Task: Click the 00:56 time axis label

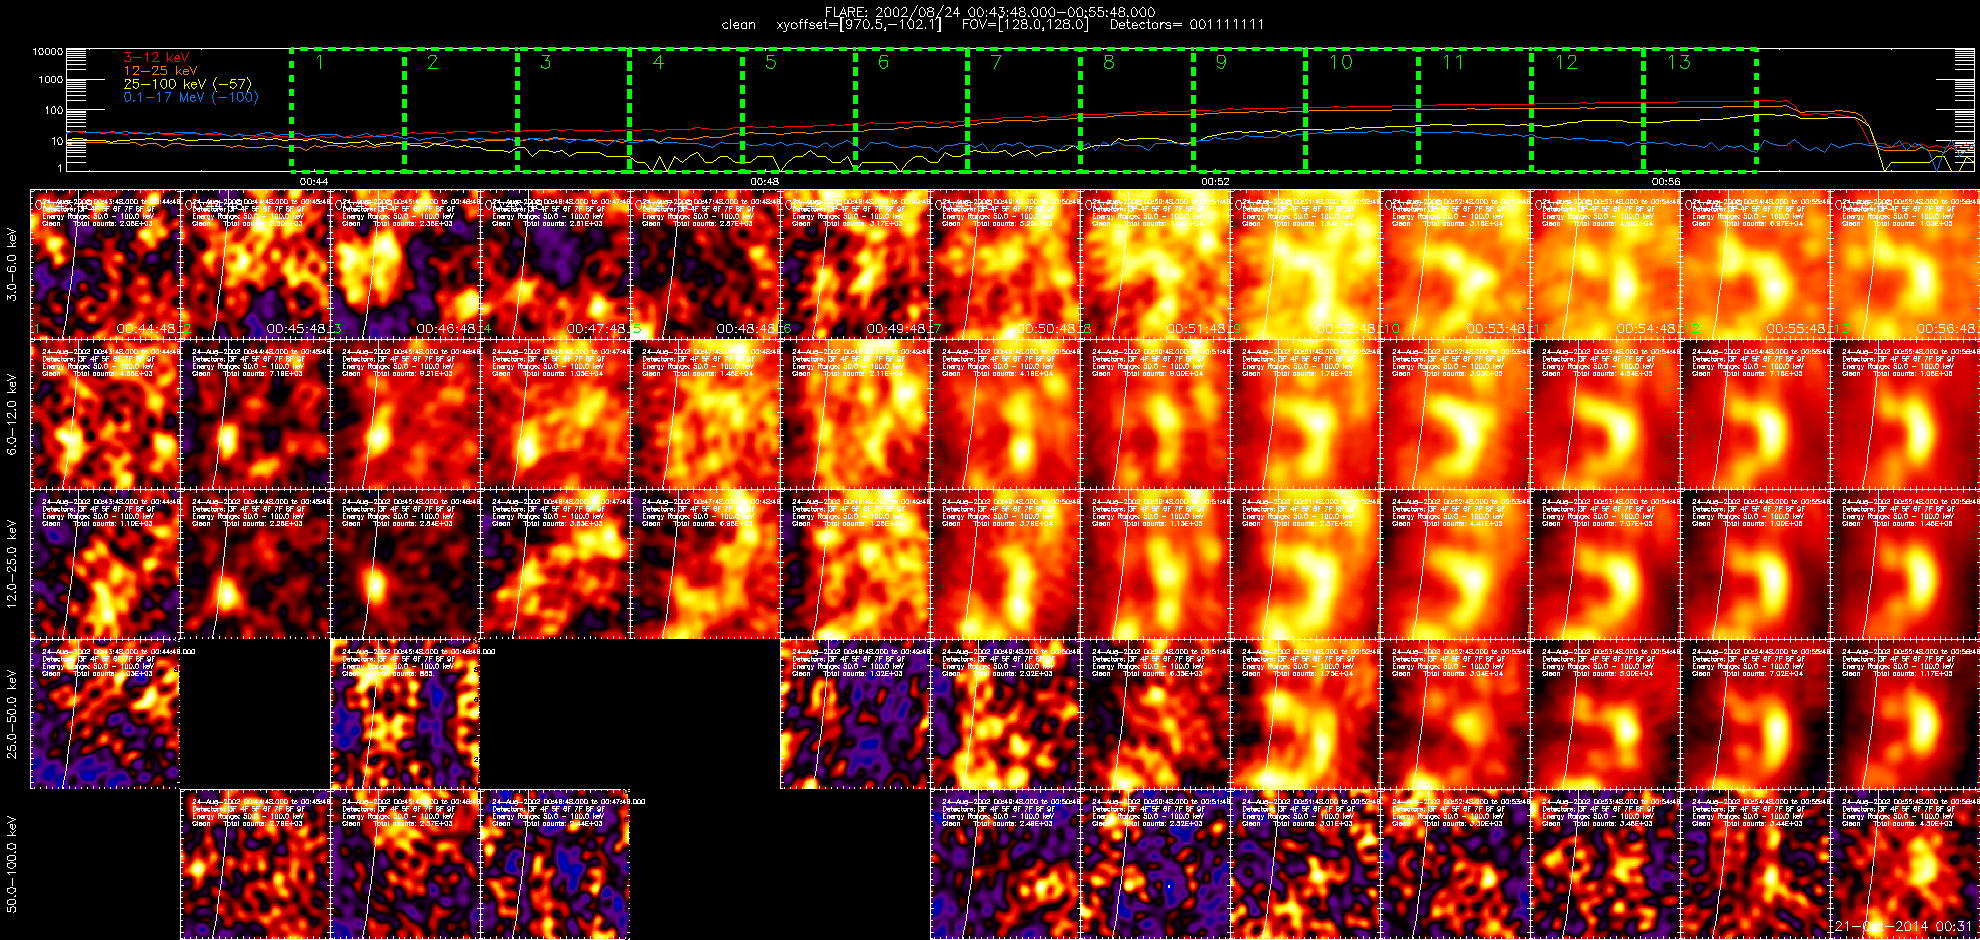Action: (1666, 182)
